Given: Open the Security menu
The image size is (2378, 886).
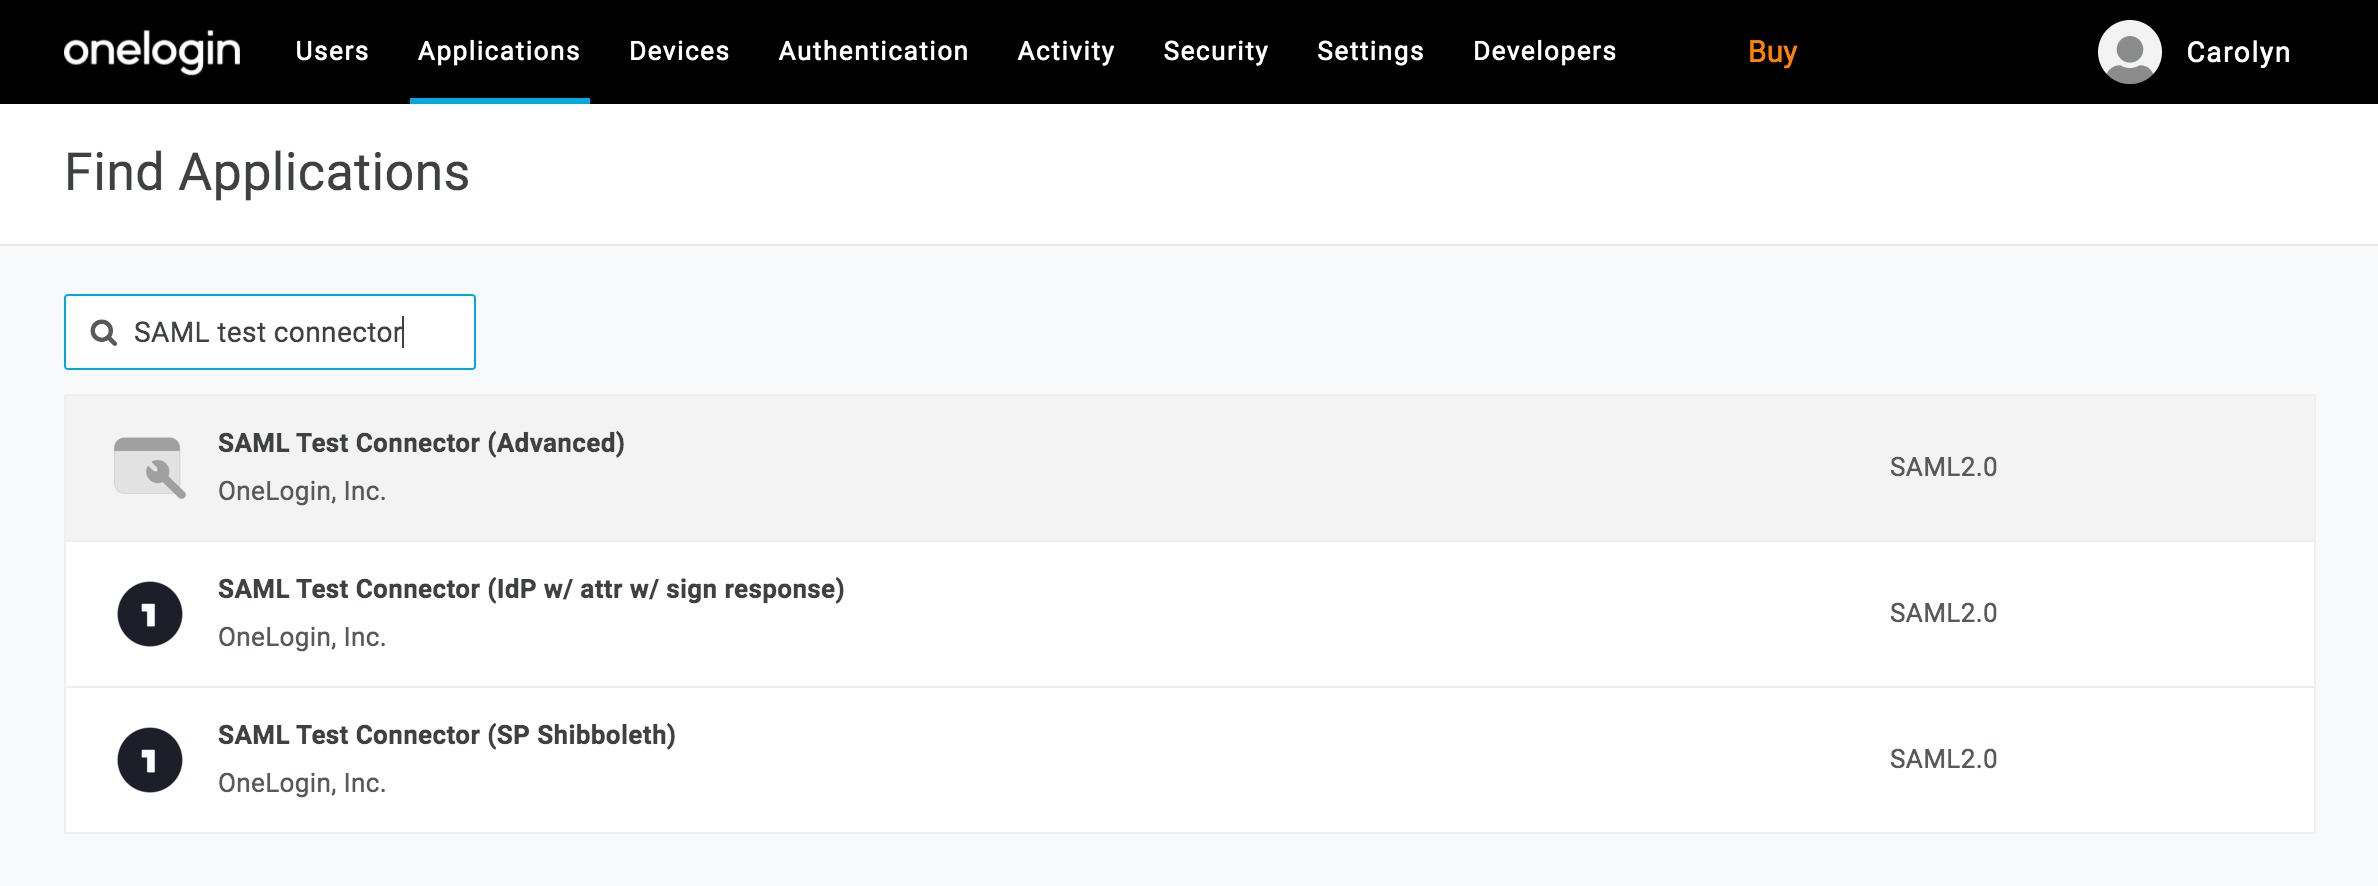Looking at the screenshot, I should (1216, 51).
